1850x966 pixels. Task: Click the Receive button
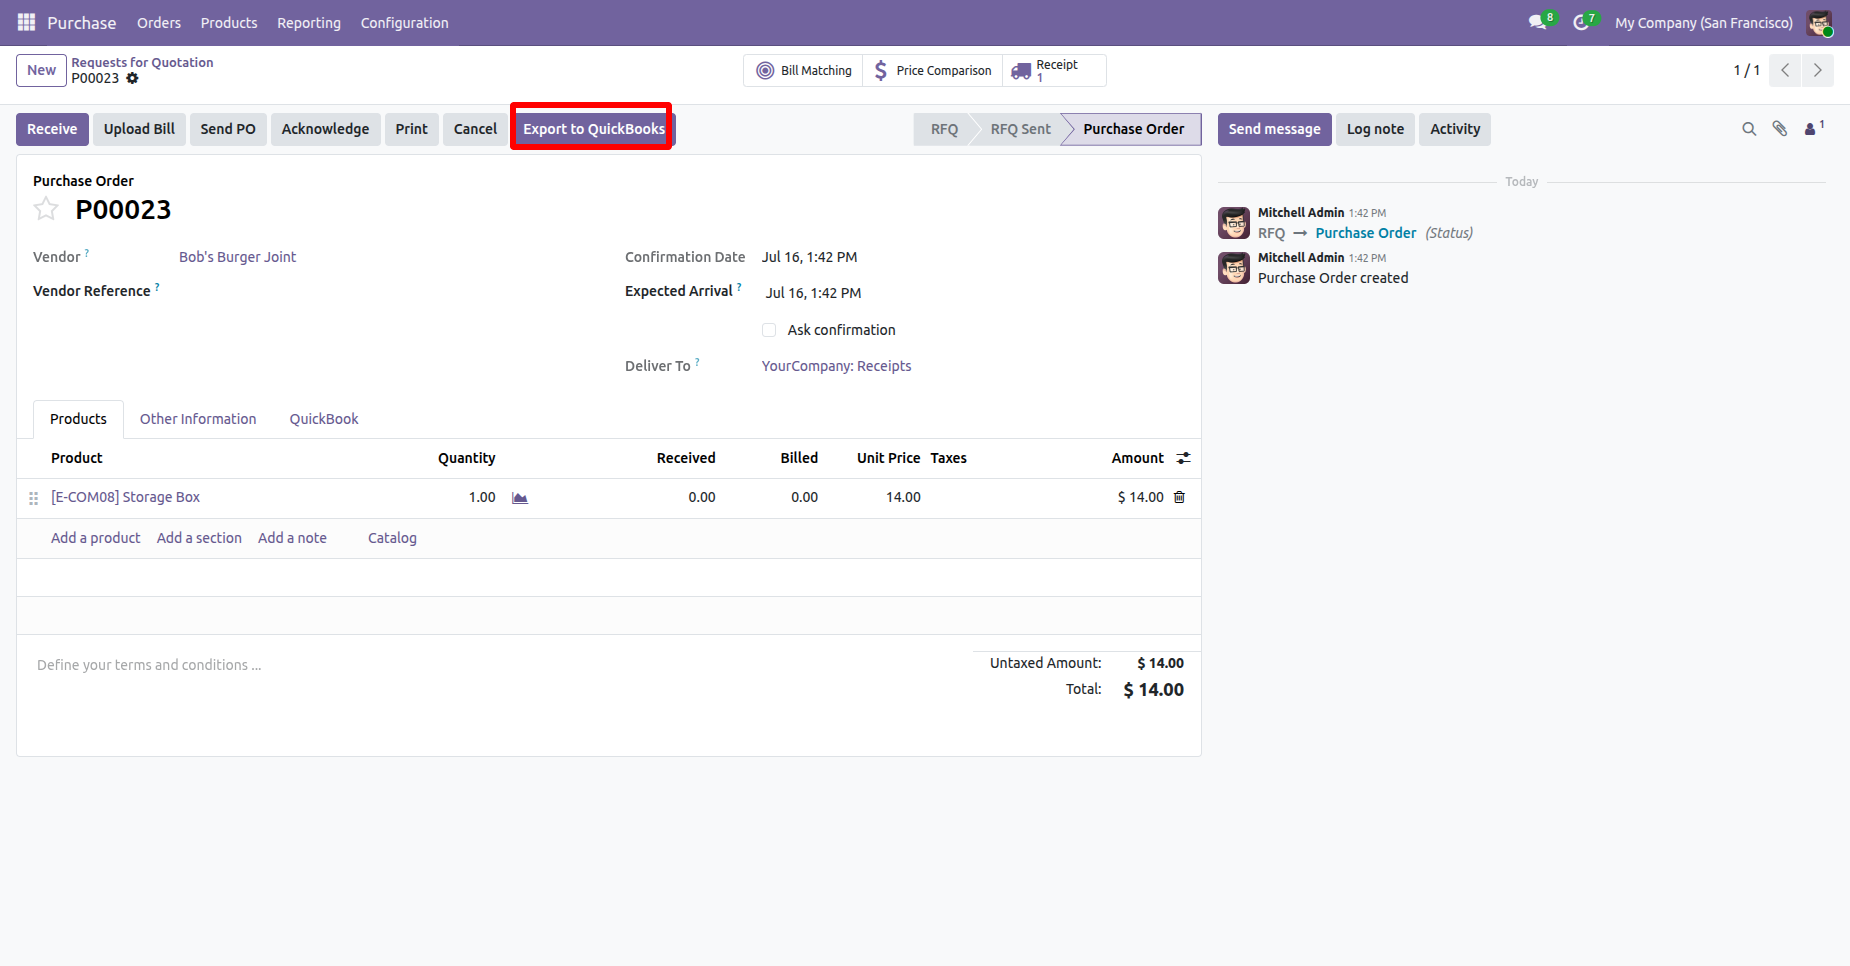[52, 129]
